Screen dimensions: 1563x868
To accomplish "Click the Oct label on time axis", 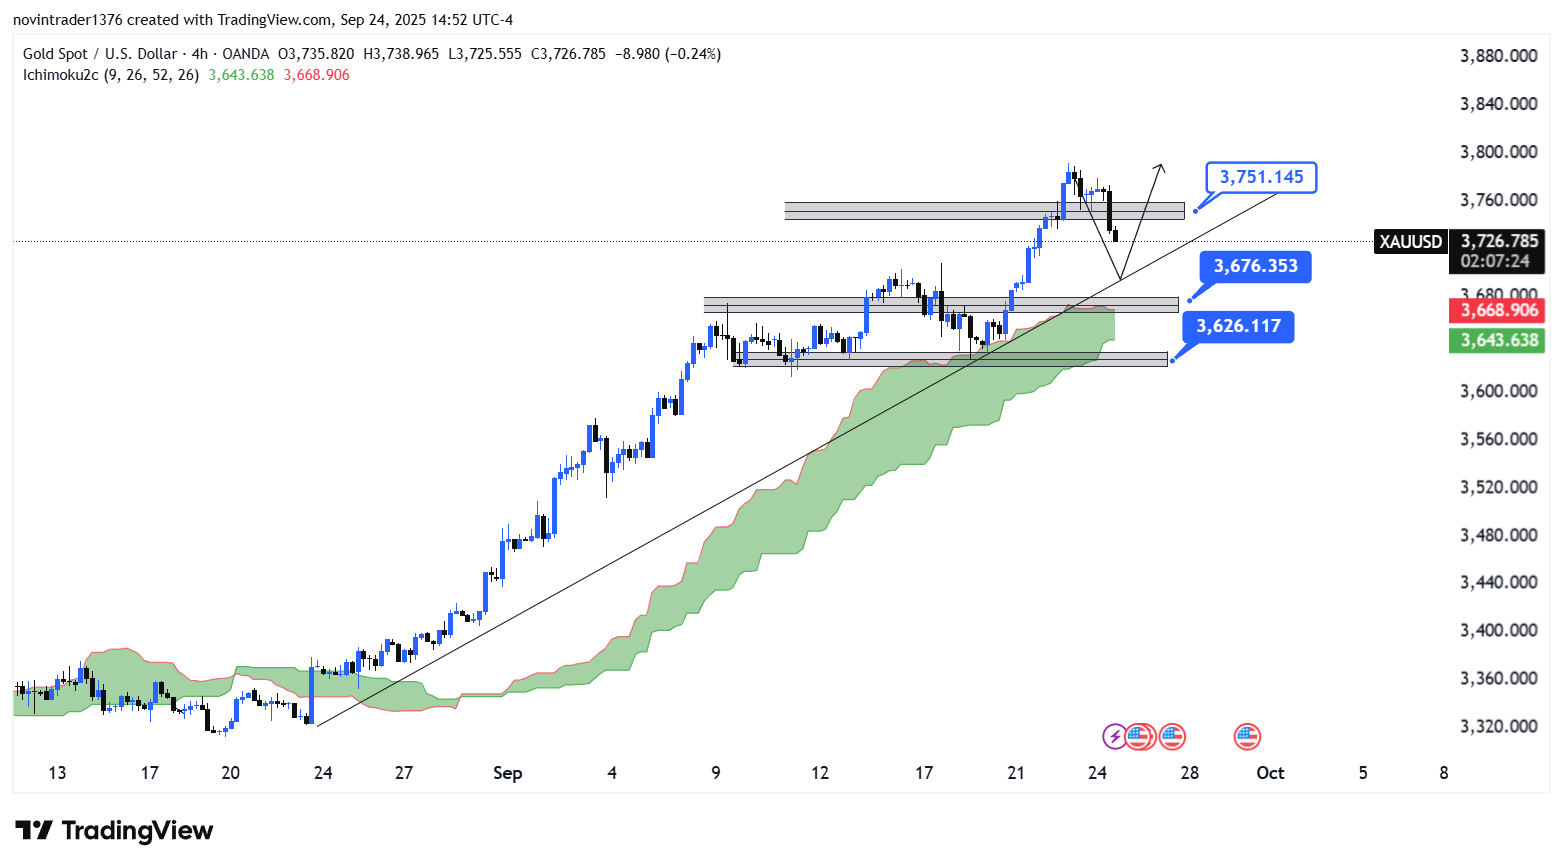I will 1270,773.
